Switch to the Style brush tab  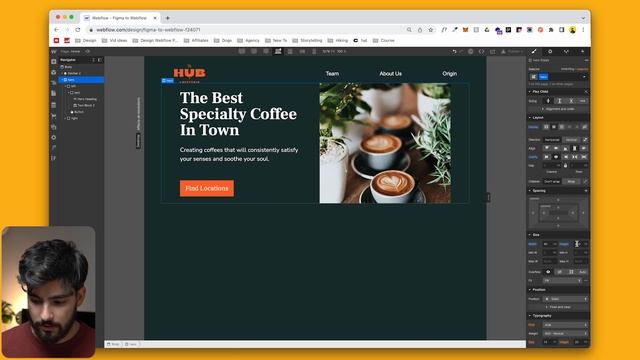click(534, 51)
